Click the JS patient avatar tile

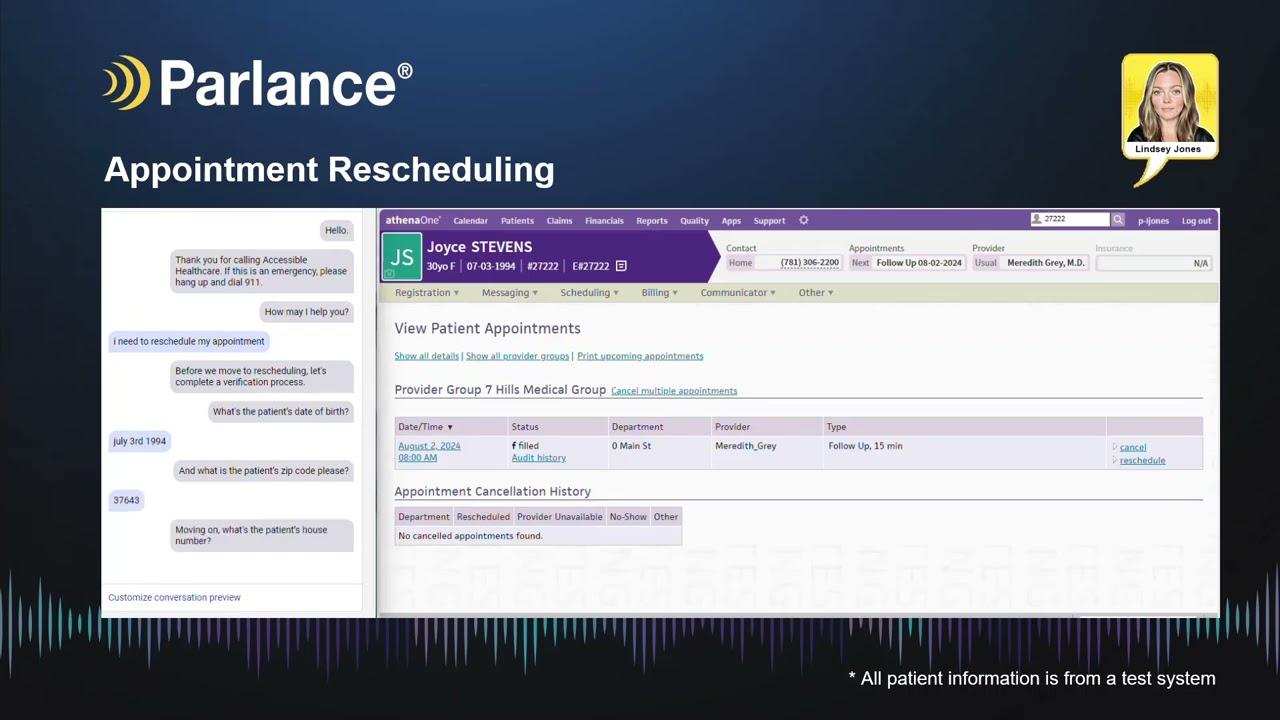tap(402, 257)
